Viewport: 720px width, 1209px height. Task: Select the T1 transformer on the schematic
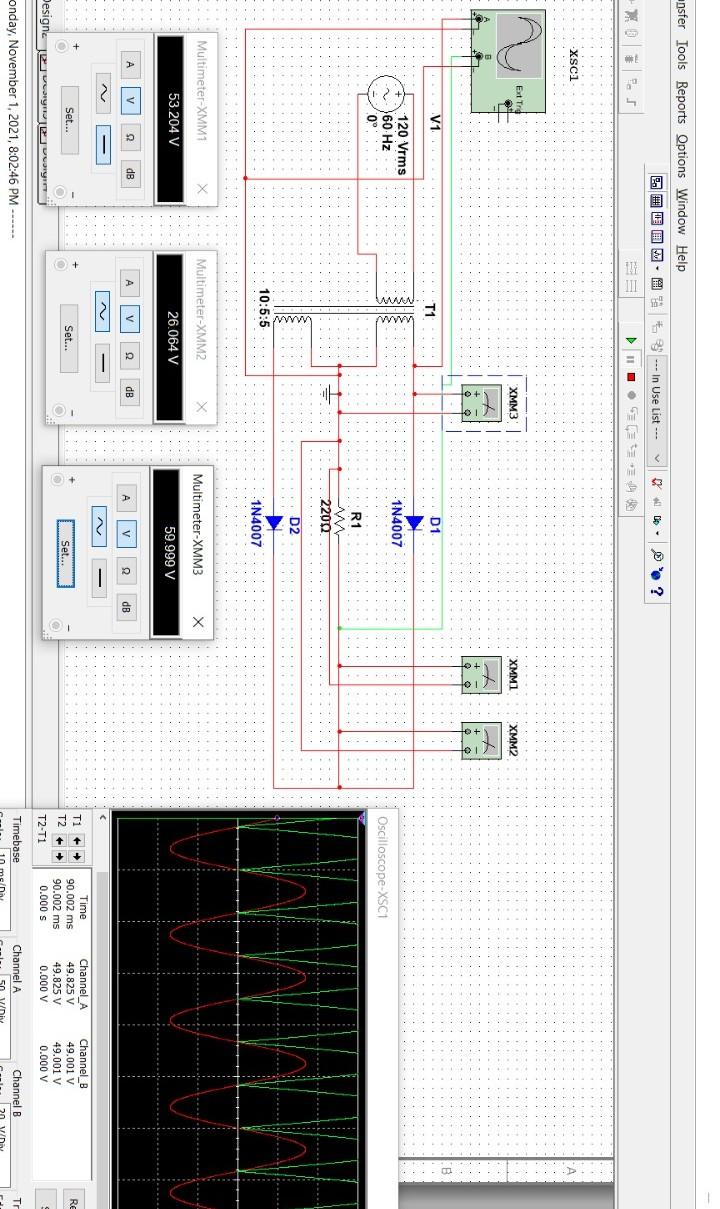pos(345,310)
